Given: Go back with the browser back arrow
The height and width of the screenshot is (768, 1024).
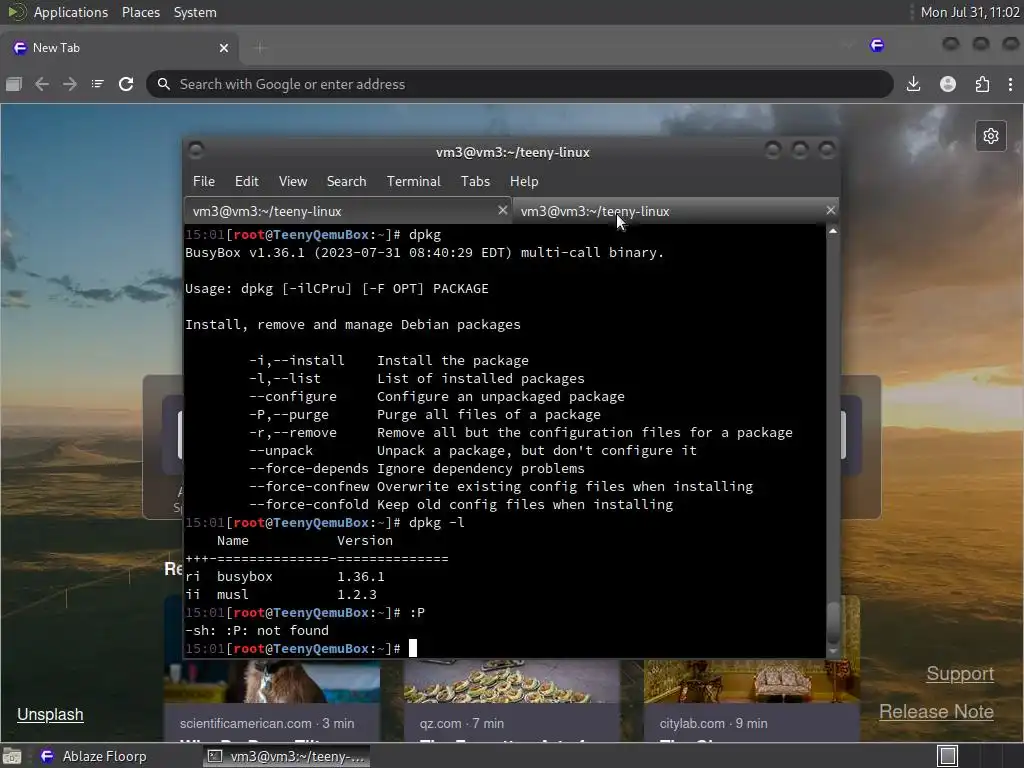Looking at the screenshot, I should click(42, 84).
